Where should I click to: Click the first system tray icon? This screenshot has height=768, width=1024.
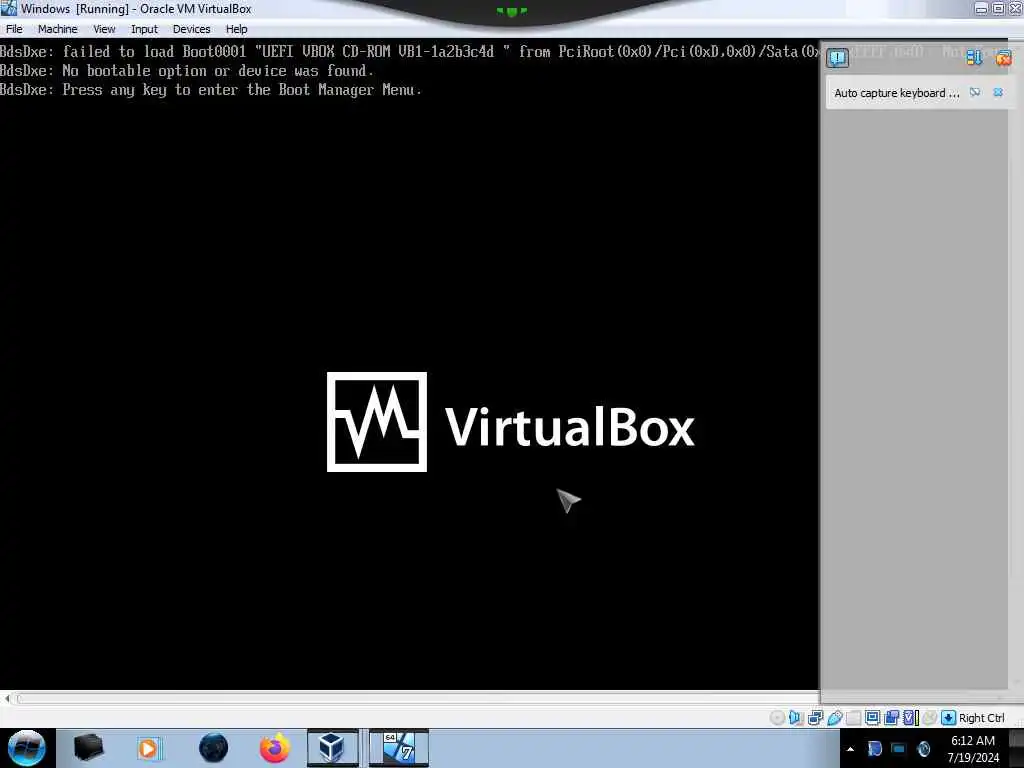coord(874,749)
